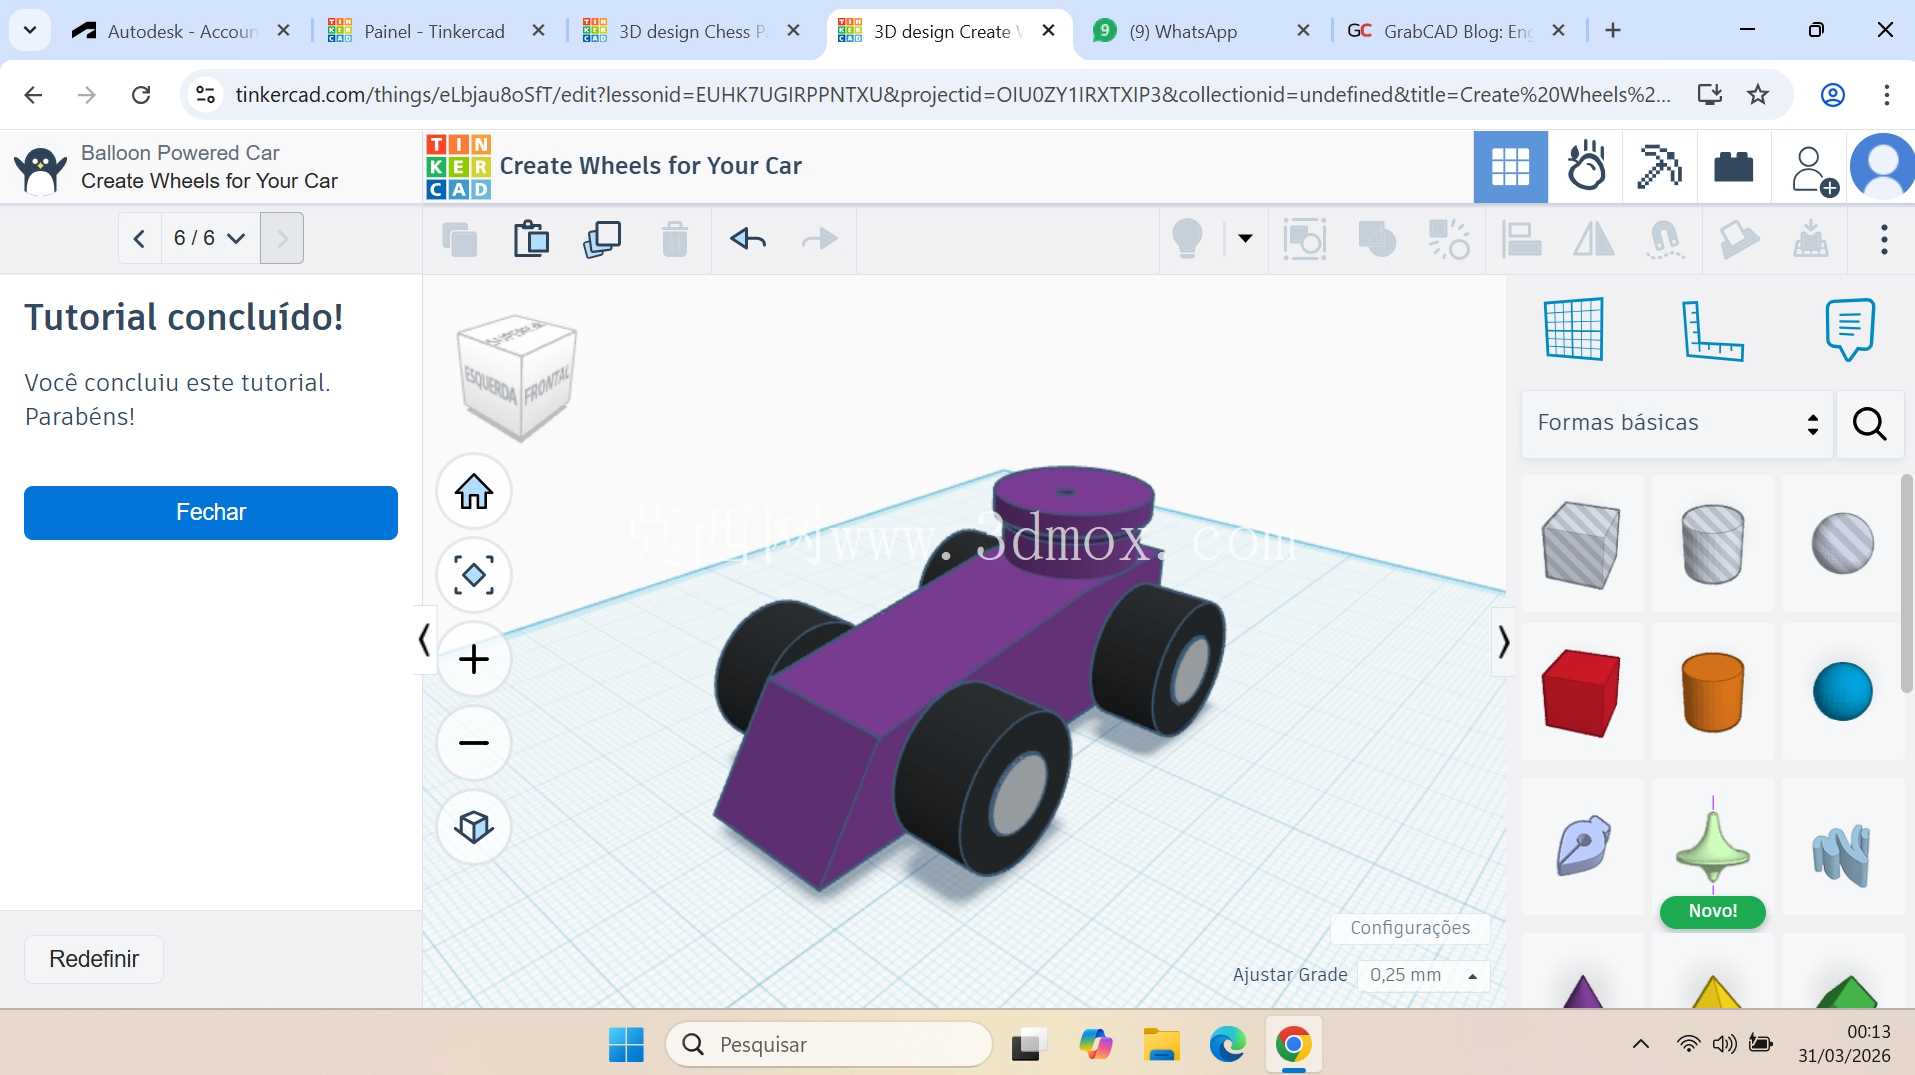The height and width of the screenshot is (1075, 1915).
Task: Open visibility options dropdown arrow
Action: pyautogui.click(x=1245, y=238)
